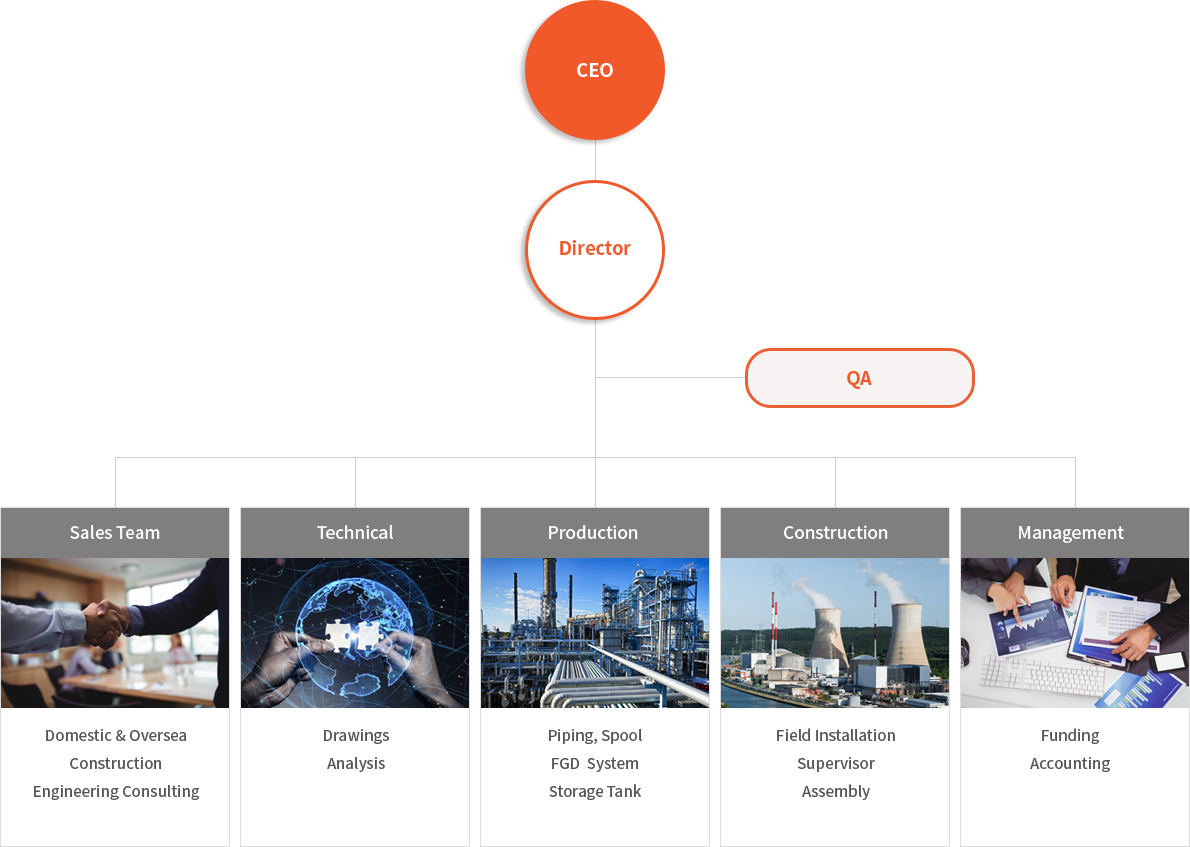1190x847 pixels.
Task: Select the Technical department header
Action: 355,533
